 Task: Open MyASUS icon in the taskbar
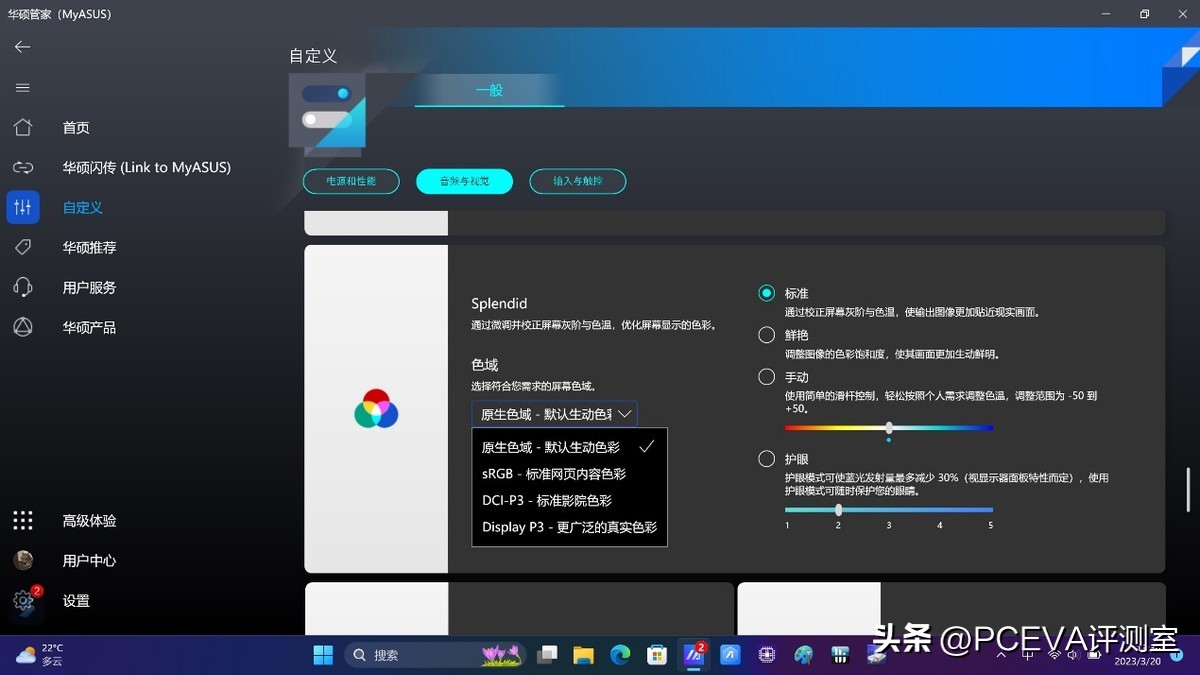click(x=693, y=655)
